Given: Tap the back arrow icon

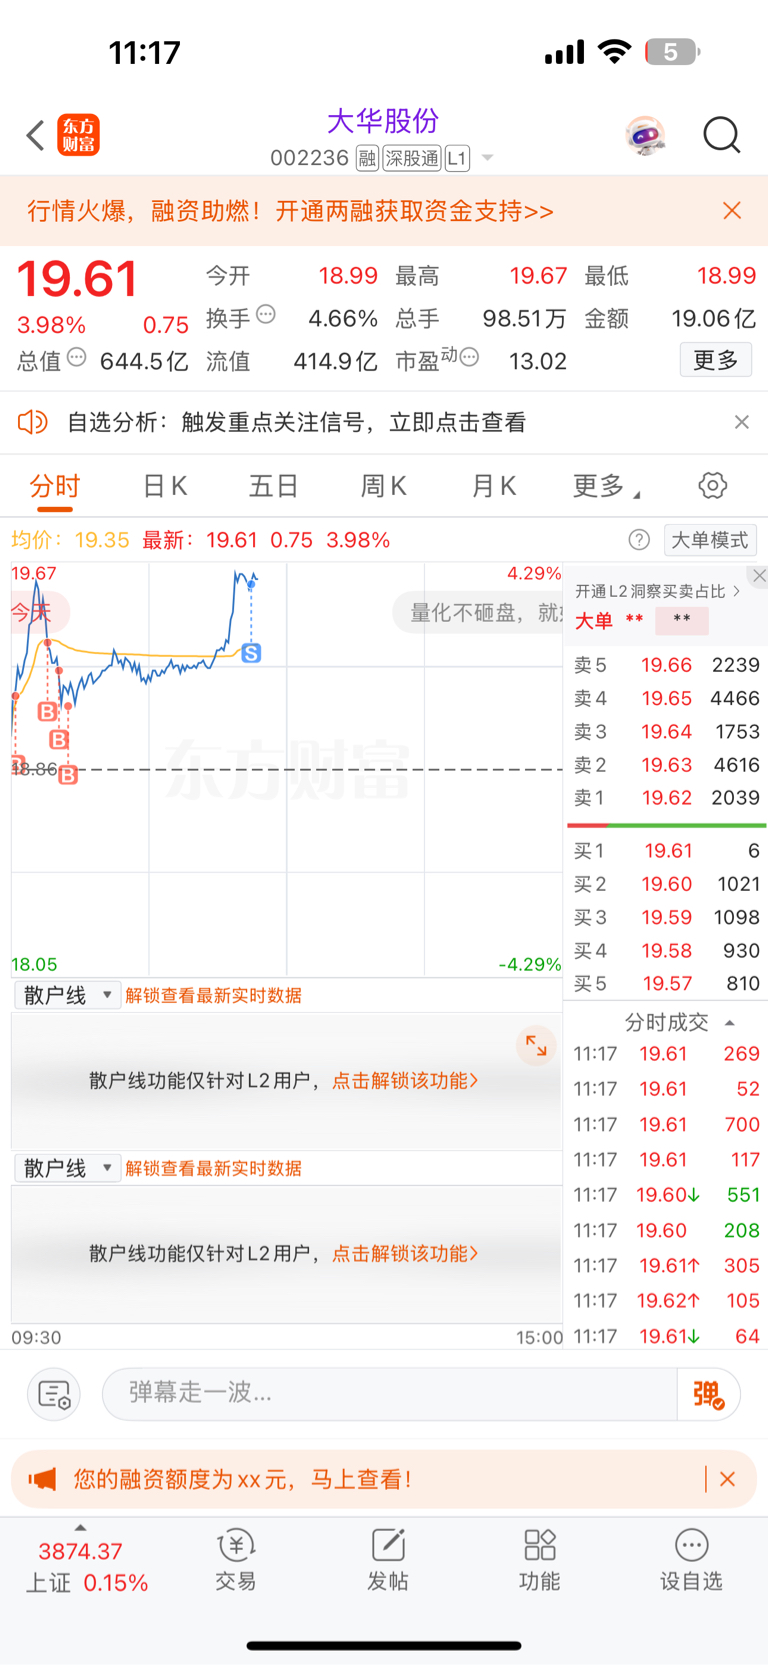Looking at the screenshot, I should pyautogui.click(x=36, y=135).
